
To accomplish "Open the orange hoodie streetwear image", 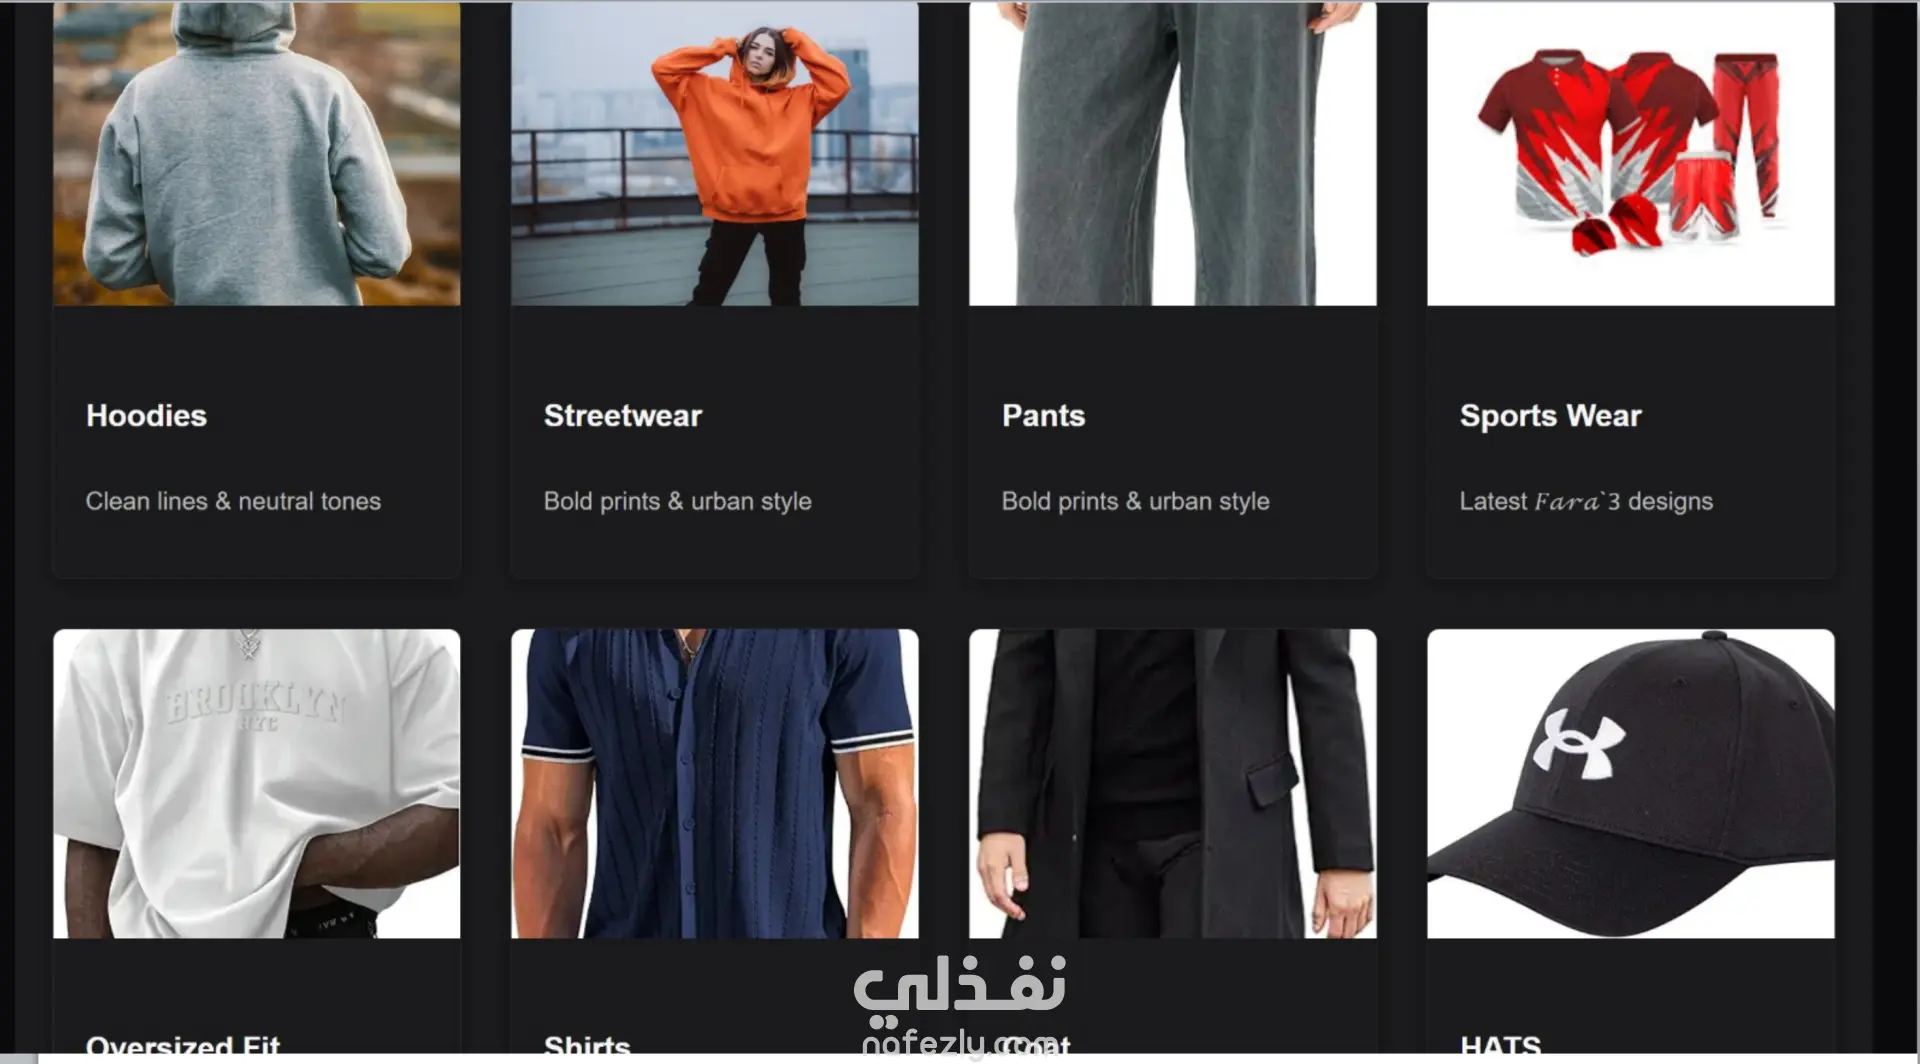I will click(715, 153).
